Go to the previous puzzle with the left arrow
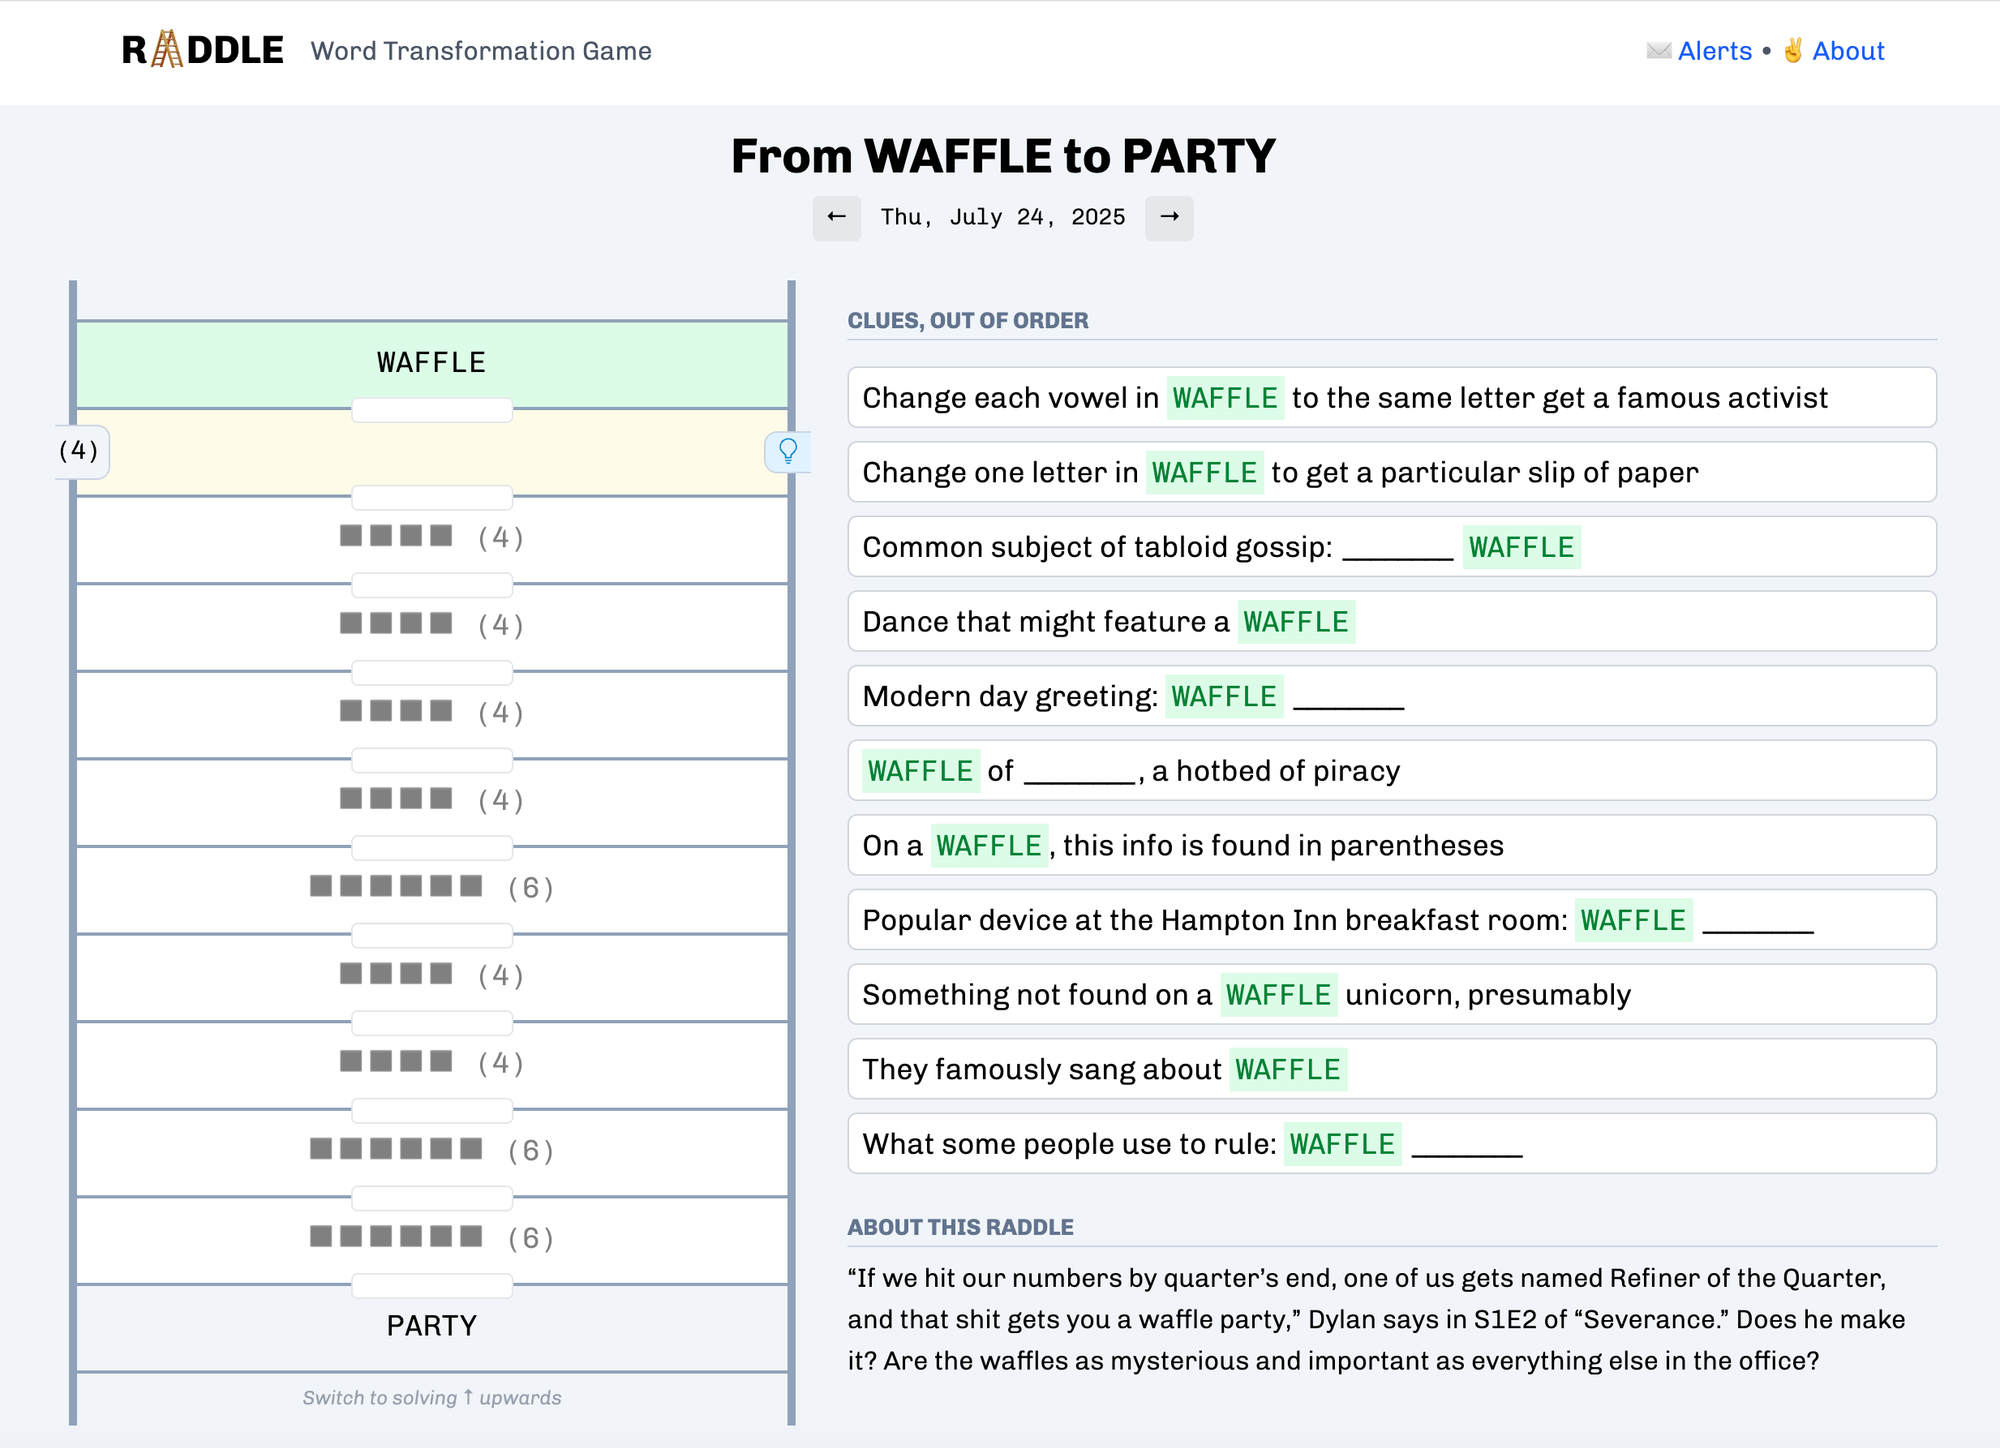This screenshot has height=1448, width=2000. (837, 217)
